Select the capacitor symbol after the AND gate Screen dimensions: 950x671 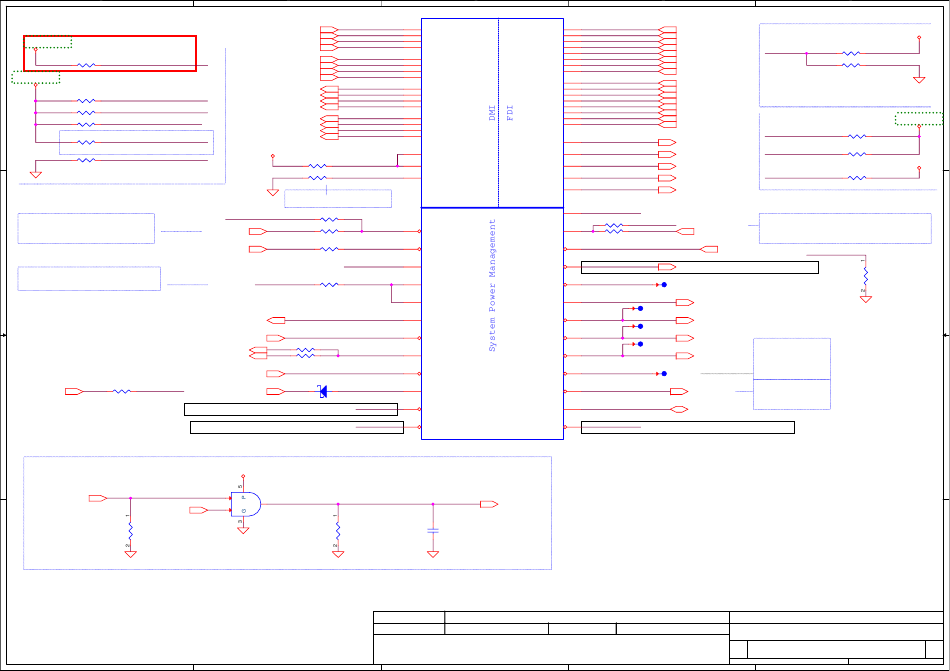tap(433, 531)
